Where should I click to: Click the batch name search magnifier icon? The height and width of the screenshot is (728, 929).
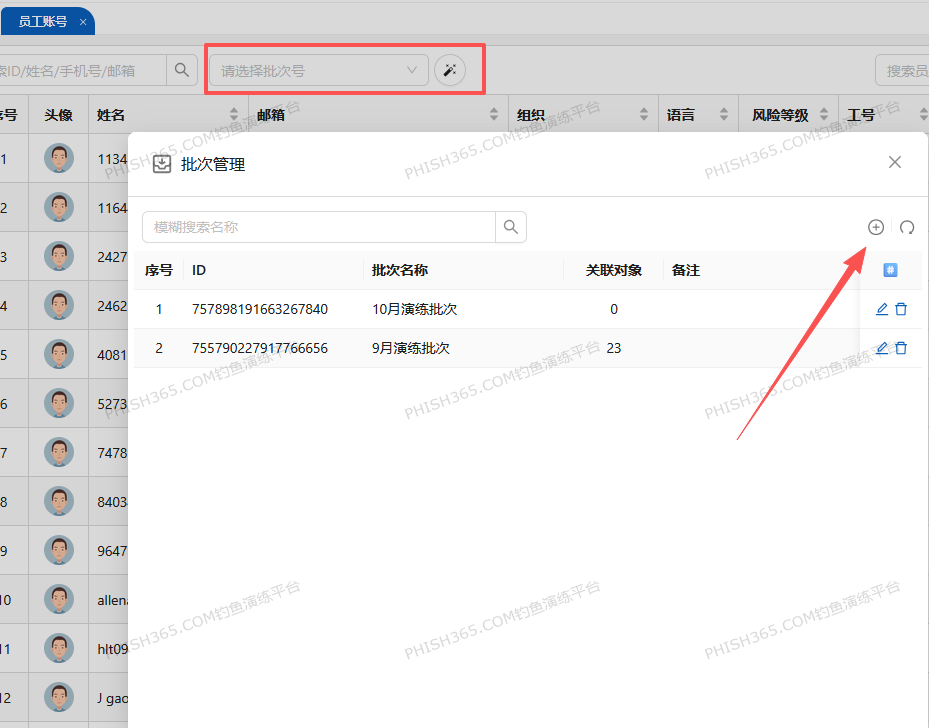point(511,227)
